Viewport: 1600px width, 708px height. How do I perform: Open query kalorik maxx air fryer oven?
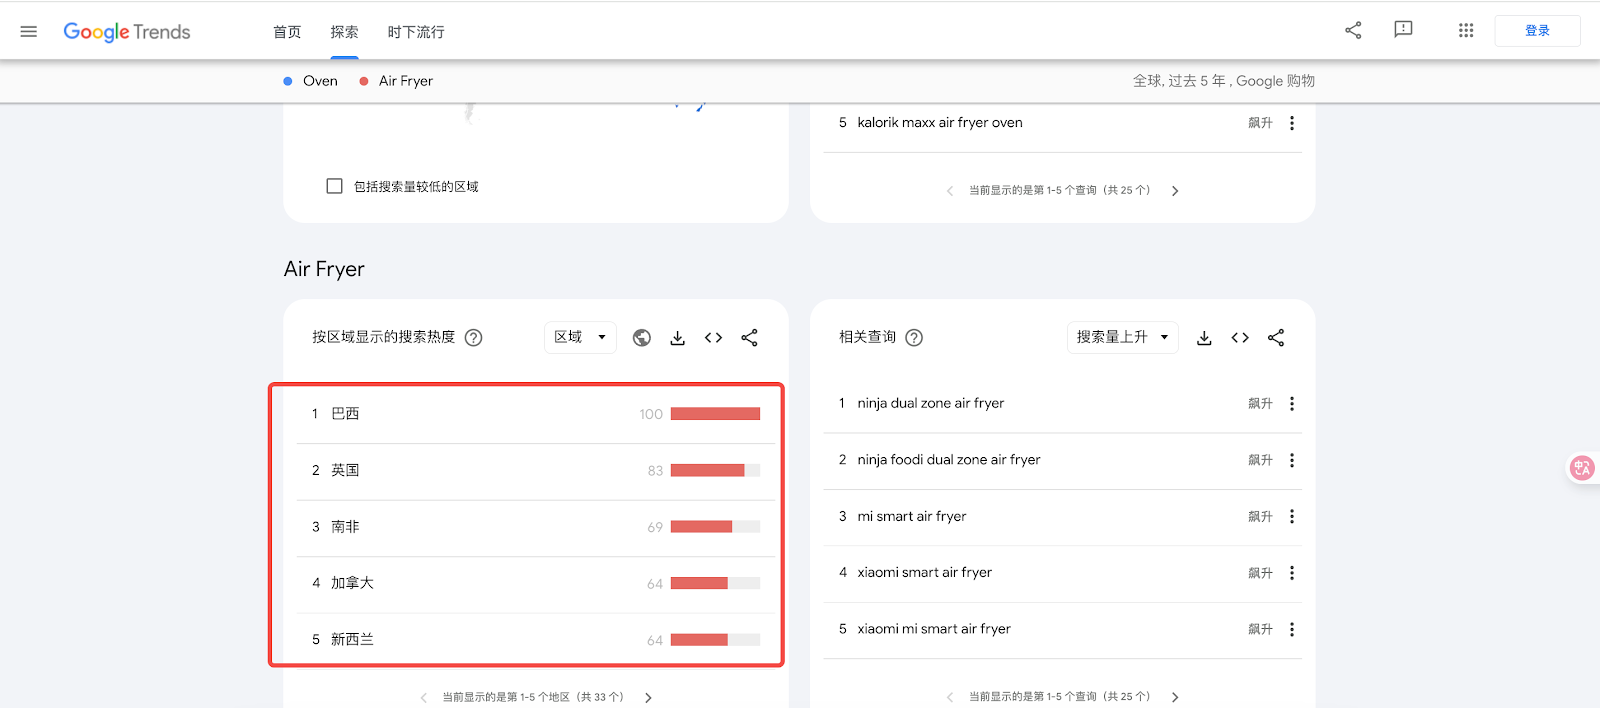coord(940,123)
